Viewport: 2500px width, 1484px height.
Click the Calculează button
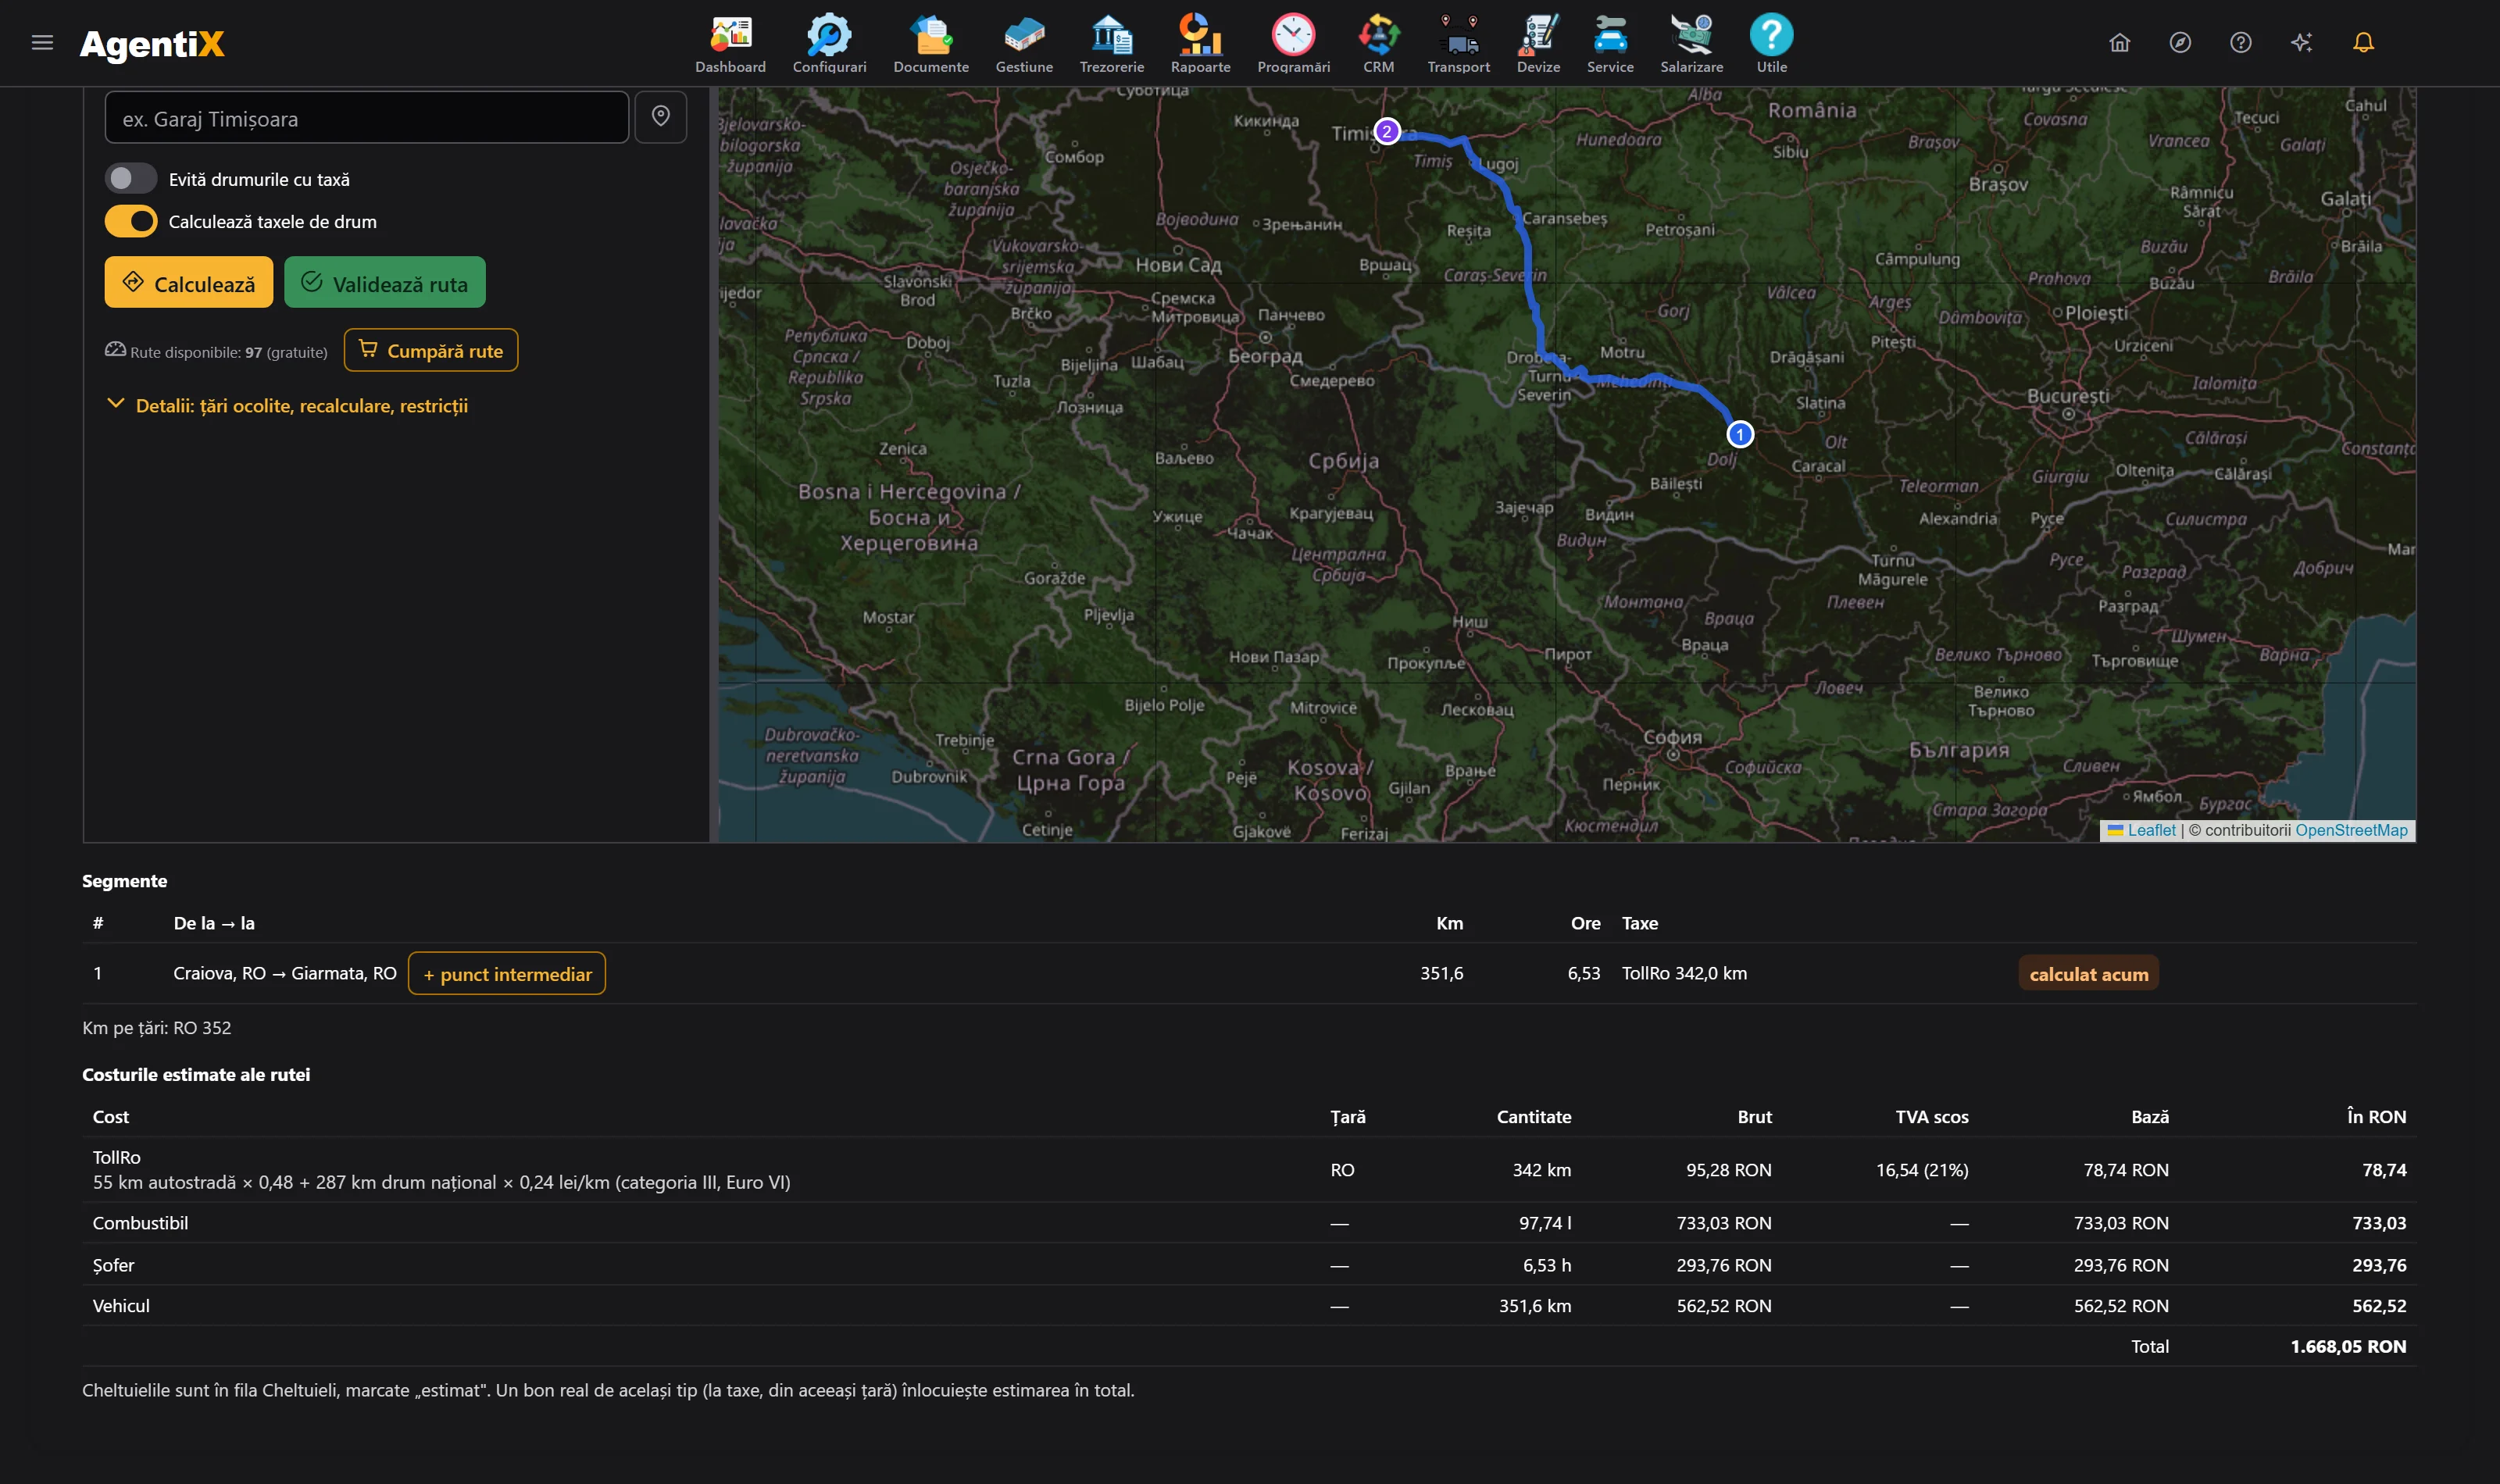tap(189, 282)
